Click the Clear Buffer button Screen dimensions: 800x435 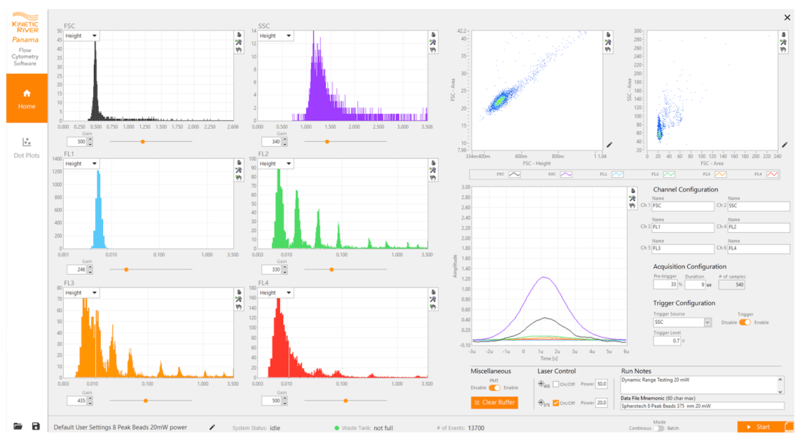(494, 402)
